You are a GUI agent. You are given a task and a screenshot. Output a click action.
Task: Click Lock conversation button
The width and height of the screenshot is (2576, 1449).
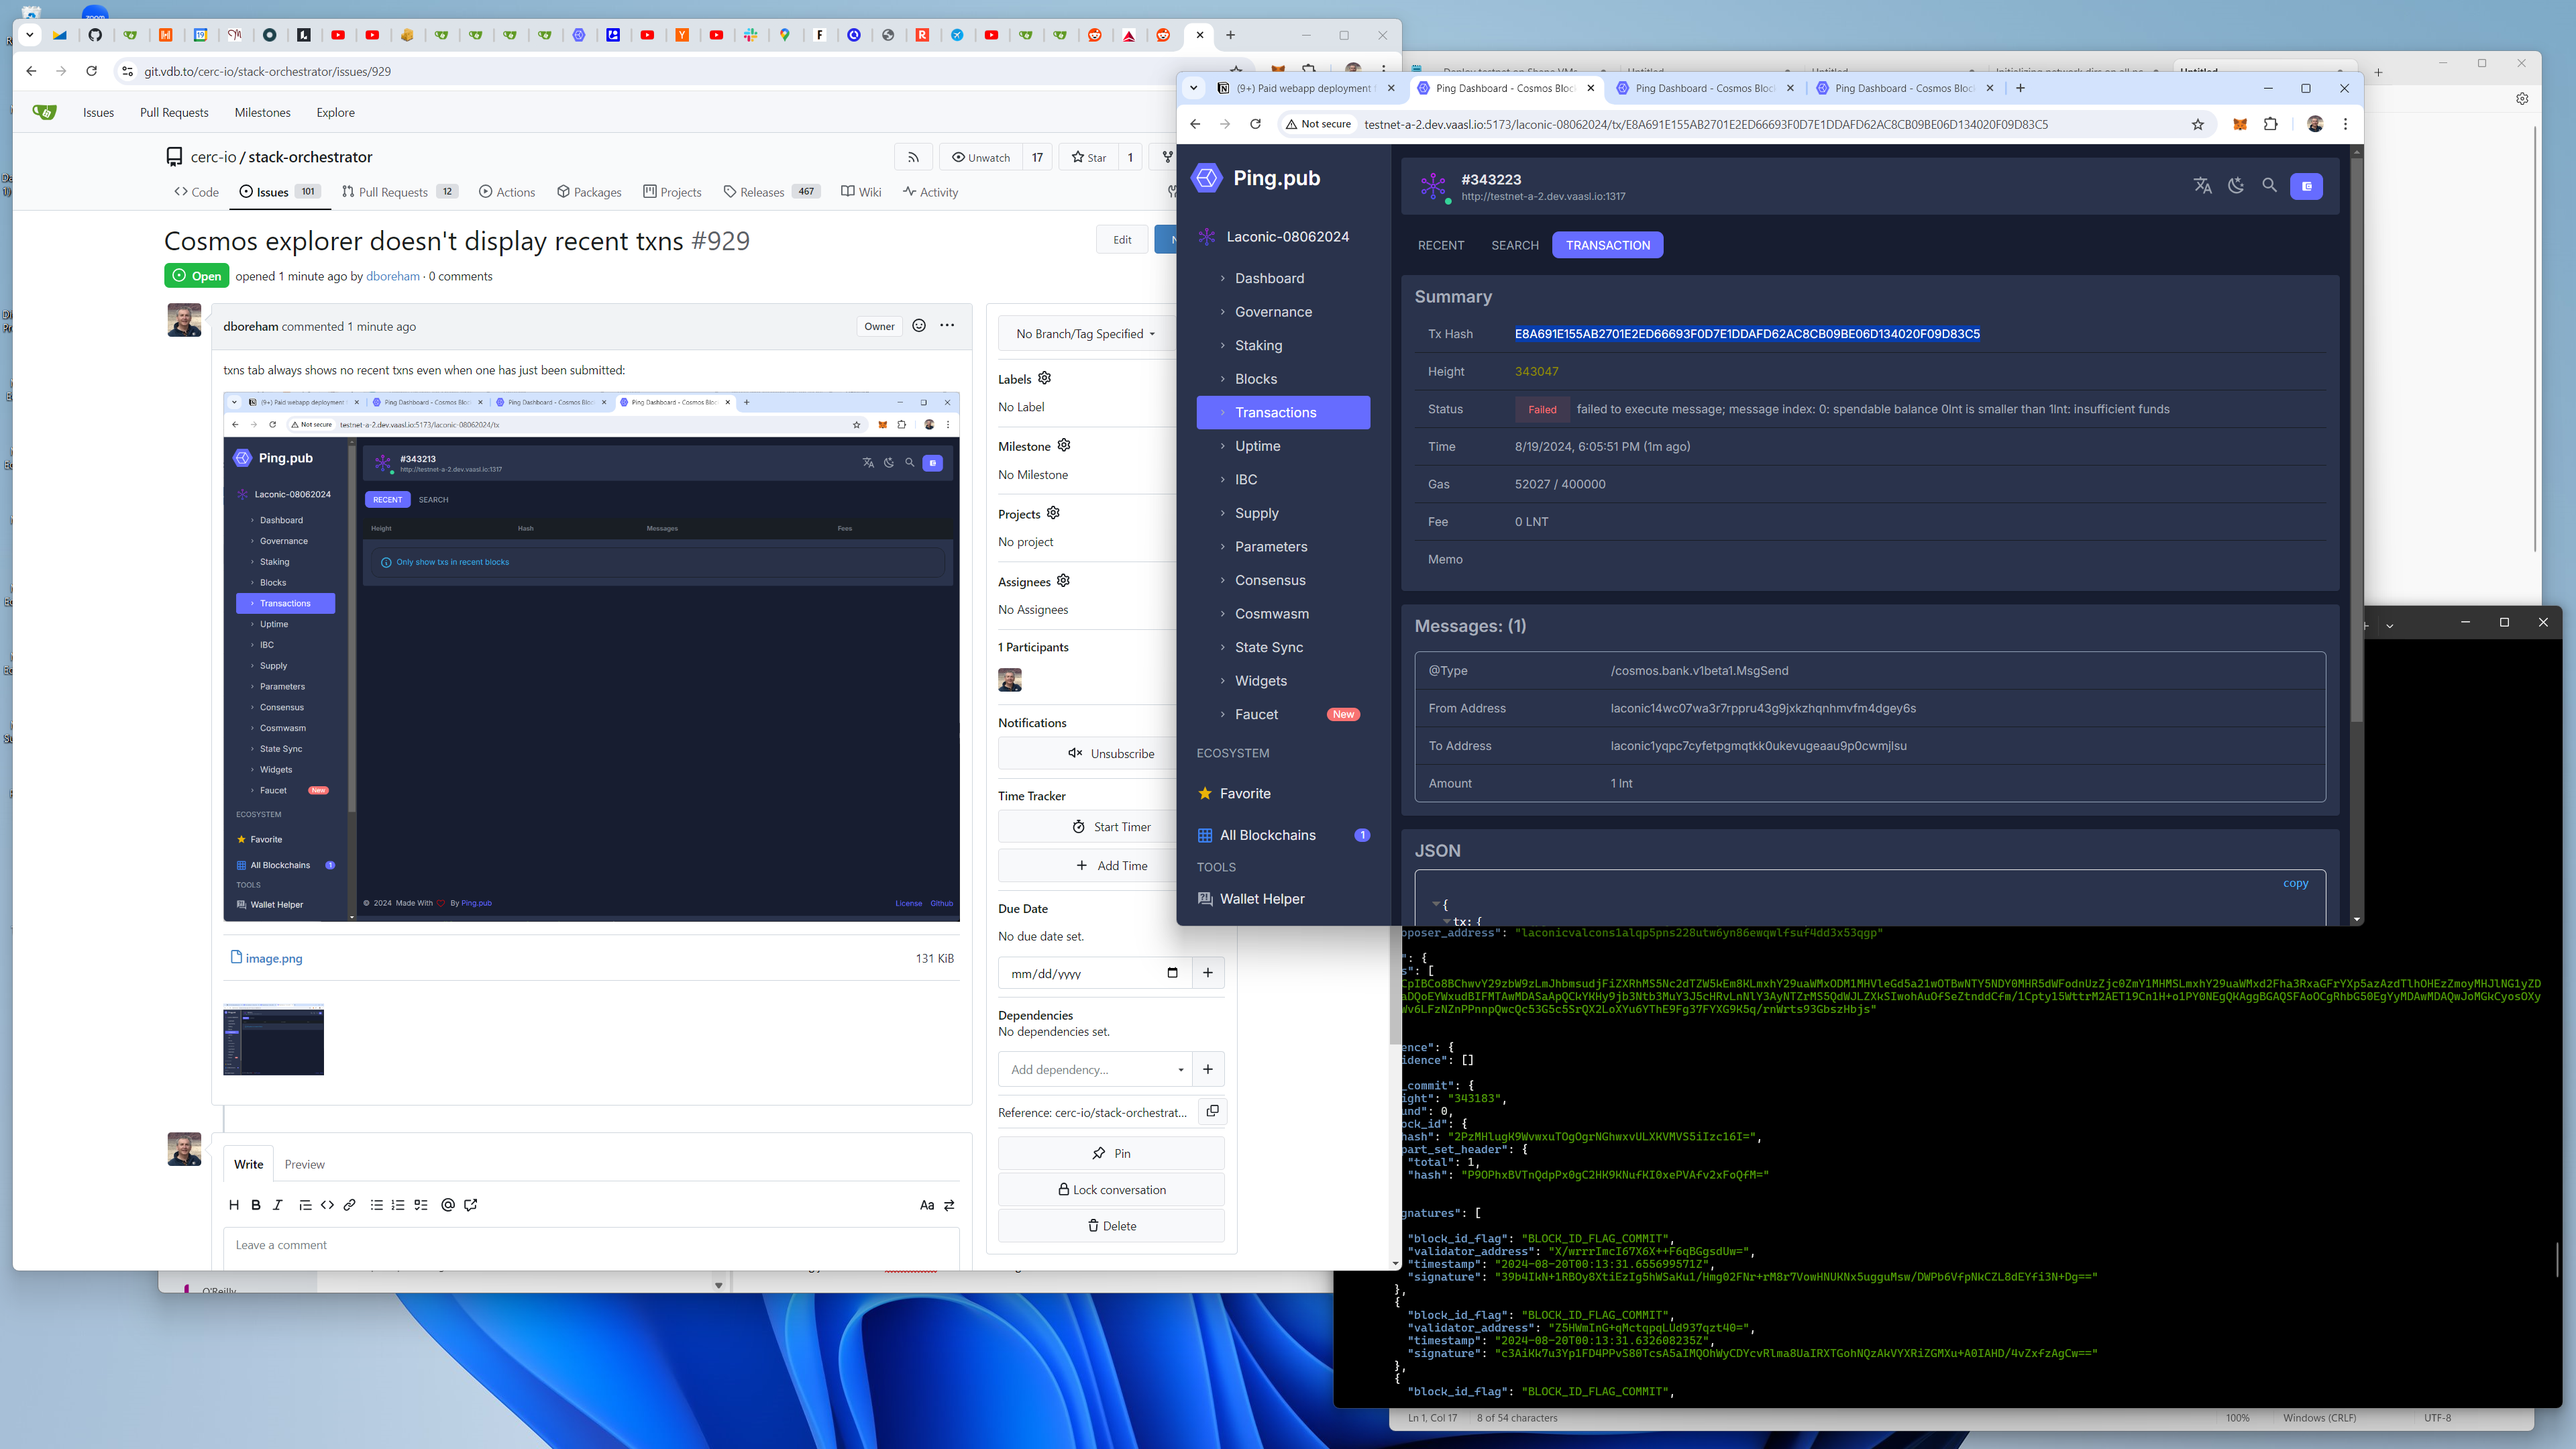pyautogui.click(x=1111, y=1190)
